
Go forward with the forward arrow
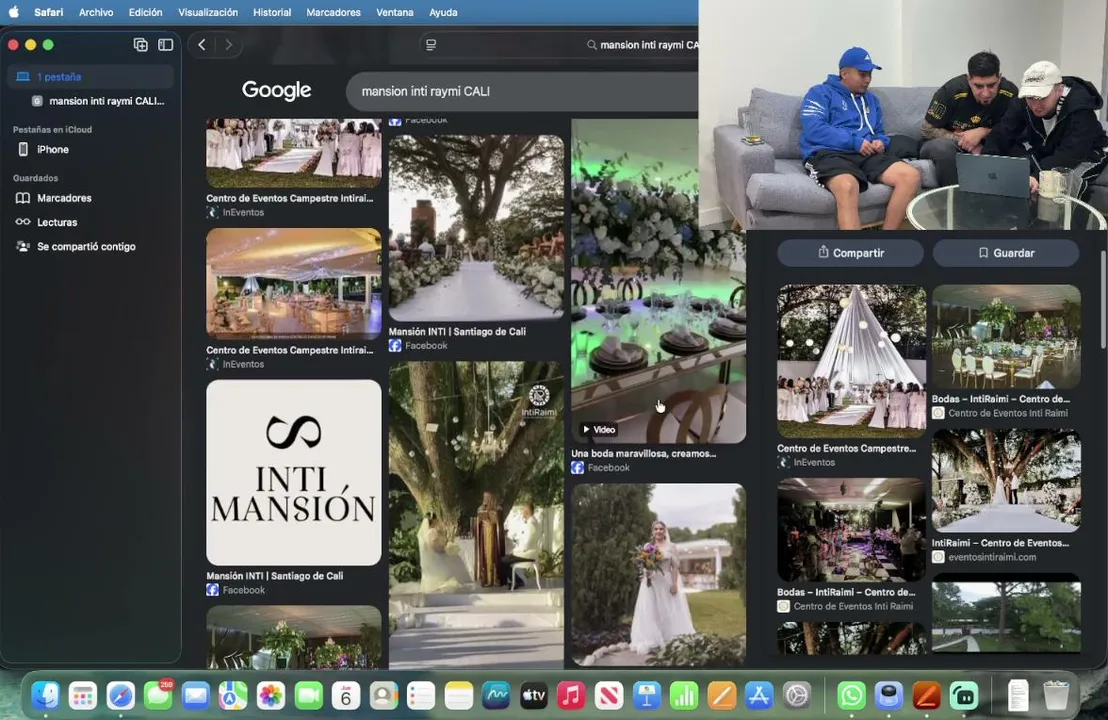[228, 45]
